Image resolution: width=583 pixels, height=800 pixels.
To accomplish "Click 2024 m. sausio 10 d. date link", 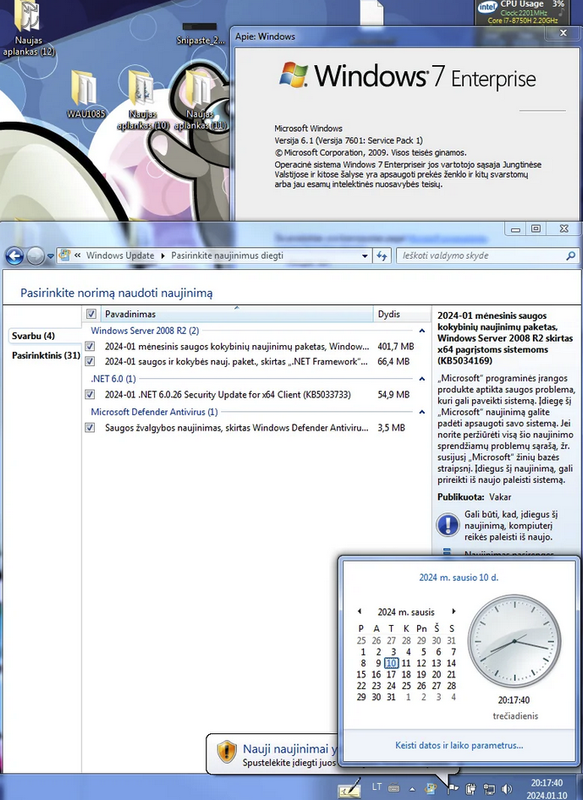I will (459, 578).
